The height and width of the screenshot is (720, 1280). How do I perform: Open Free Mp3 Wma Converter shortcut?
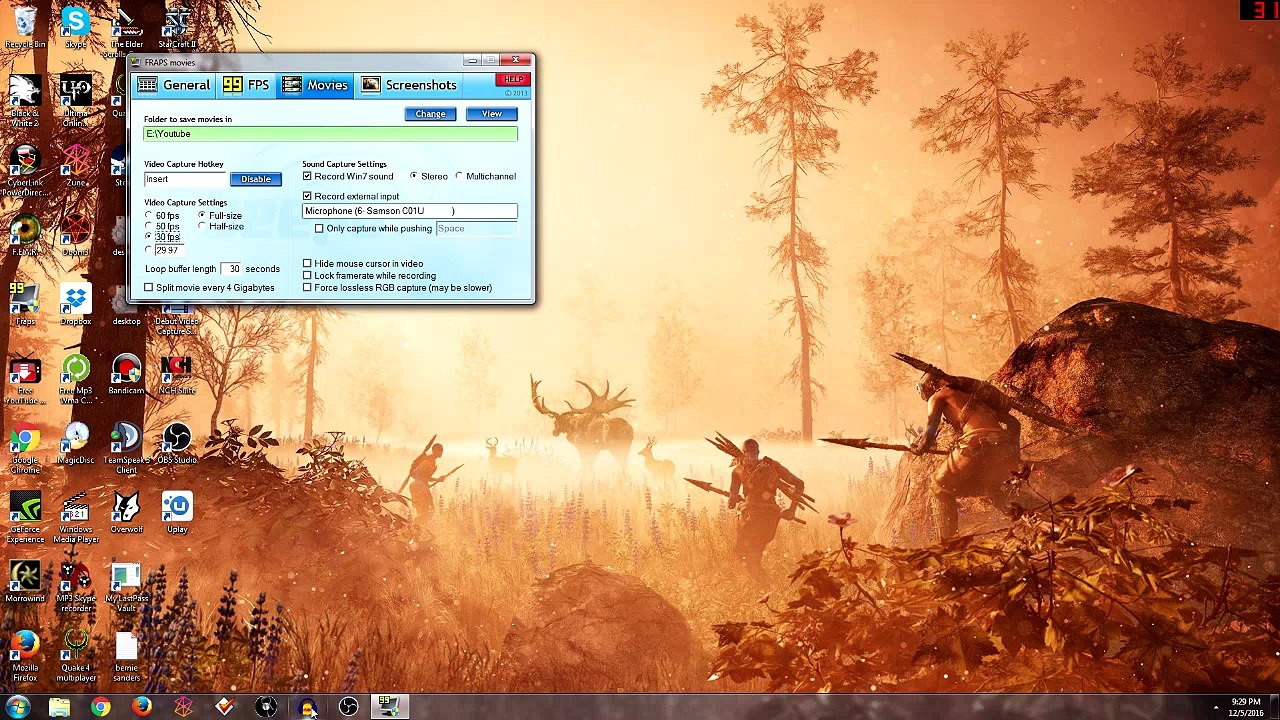coord(75,380)
